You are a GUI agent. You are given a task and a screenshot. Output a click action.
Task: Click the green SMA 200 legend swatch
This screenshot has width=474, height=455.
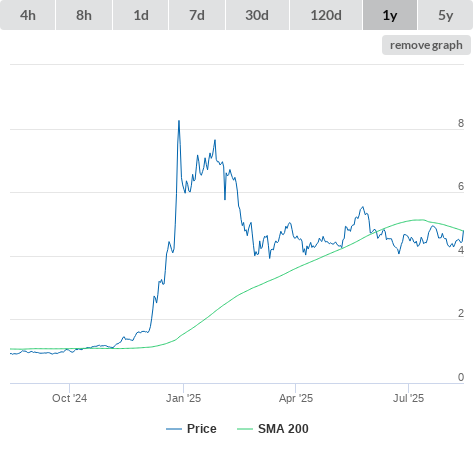tap(245, 429)
